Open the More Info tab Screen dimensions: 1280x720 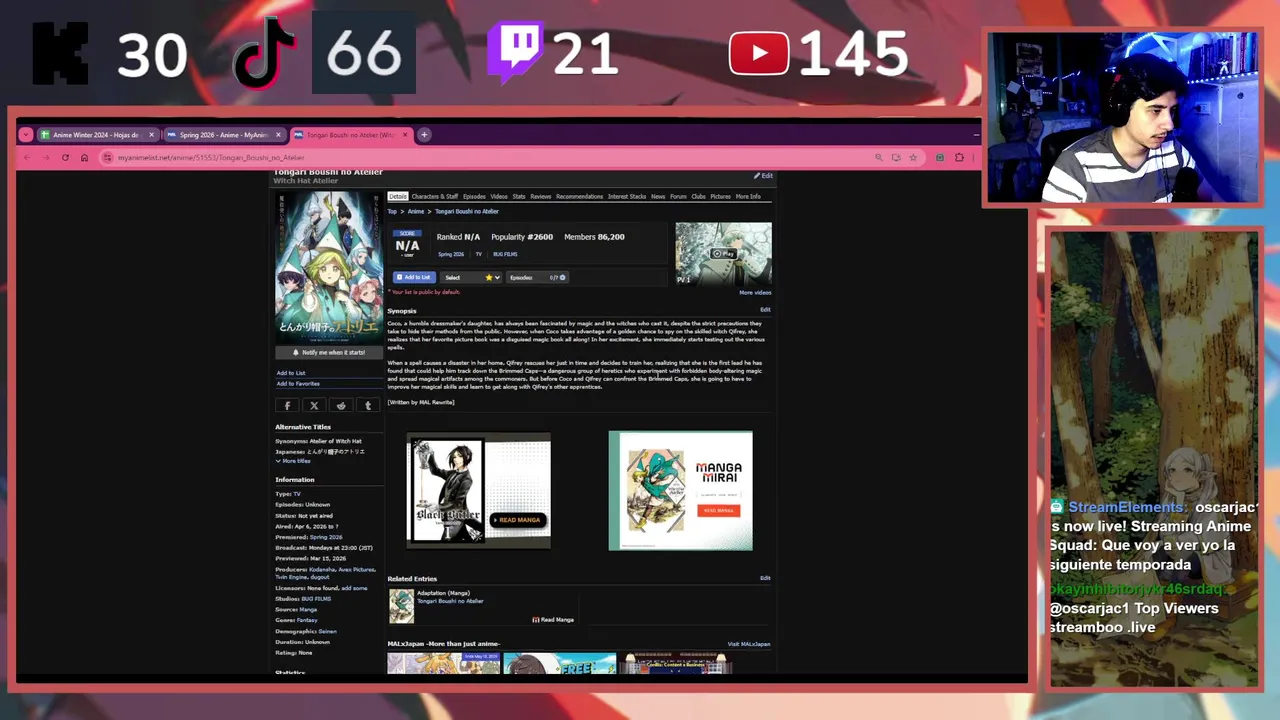click(x=748, y=196)
